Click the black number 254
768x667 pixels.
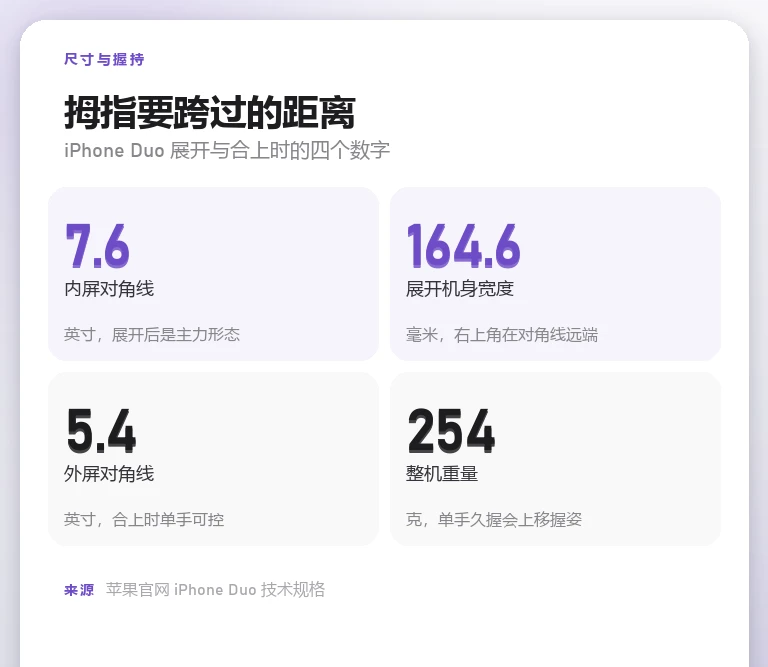click(451, 431)
